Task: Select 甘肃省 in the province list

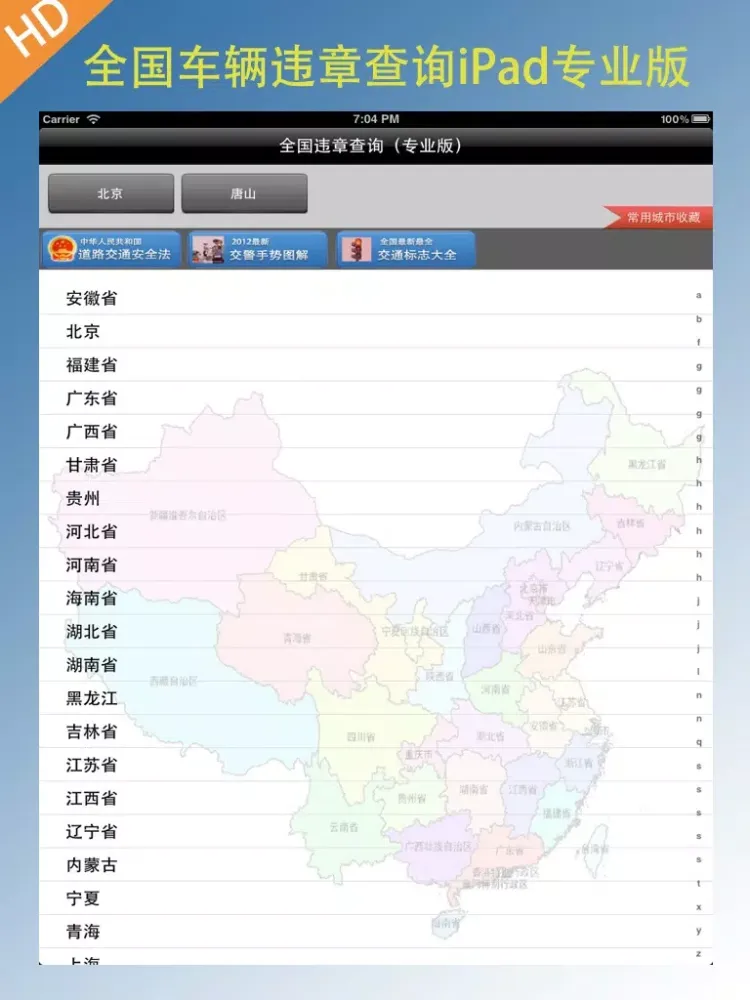Action: (376, 465)
